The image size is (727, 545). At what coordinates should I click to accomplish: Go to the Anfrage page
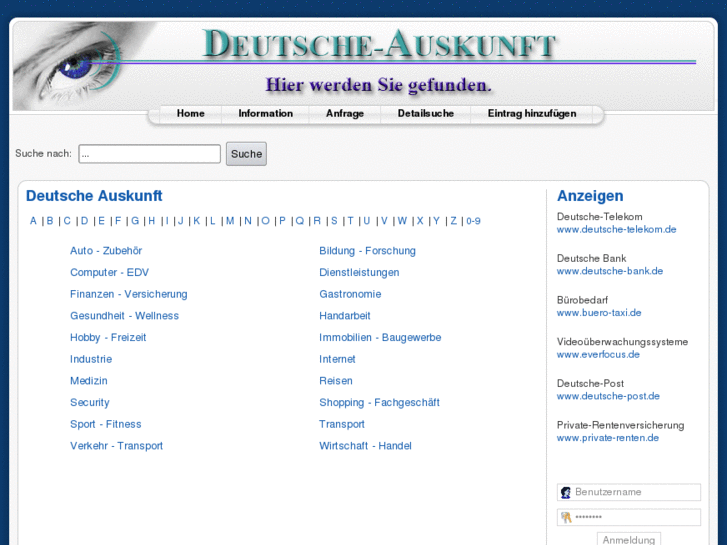point(344,114)
